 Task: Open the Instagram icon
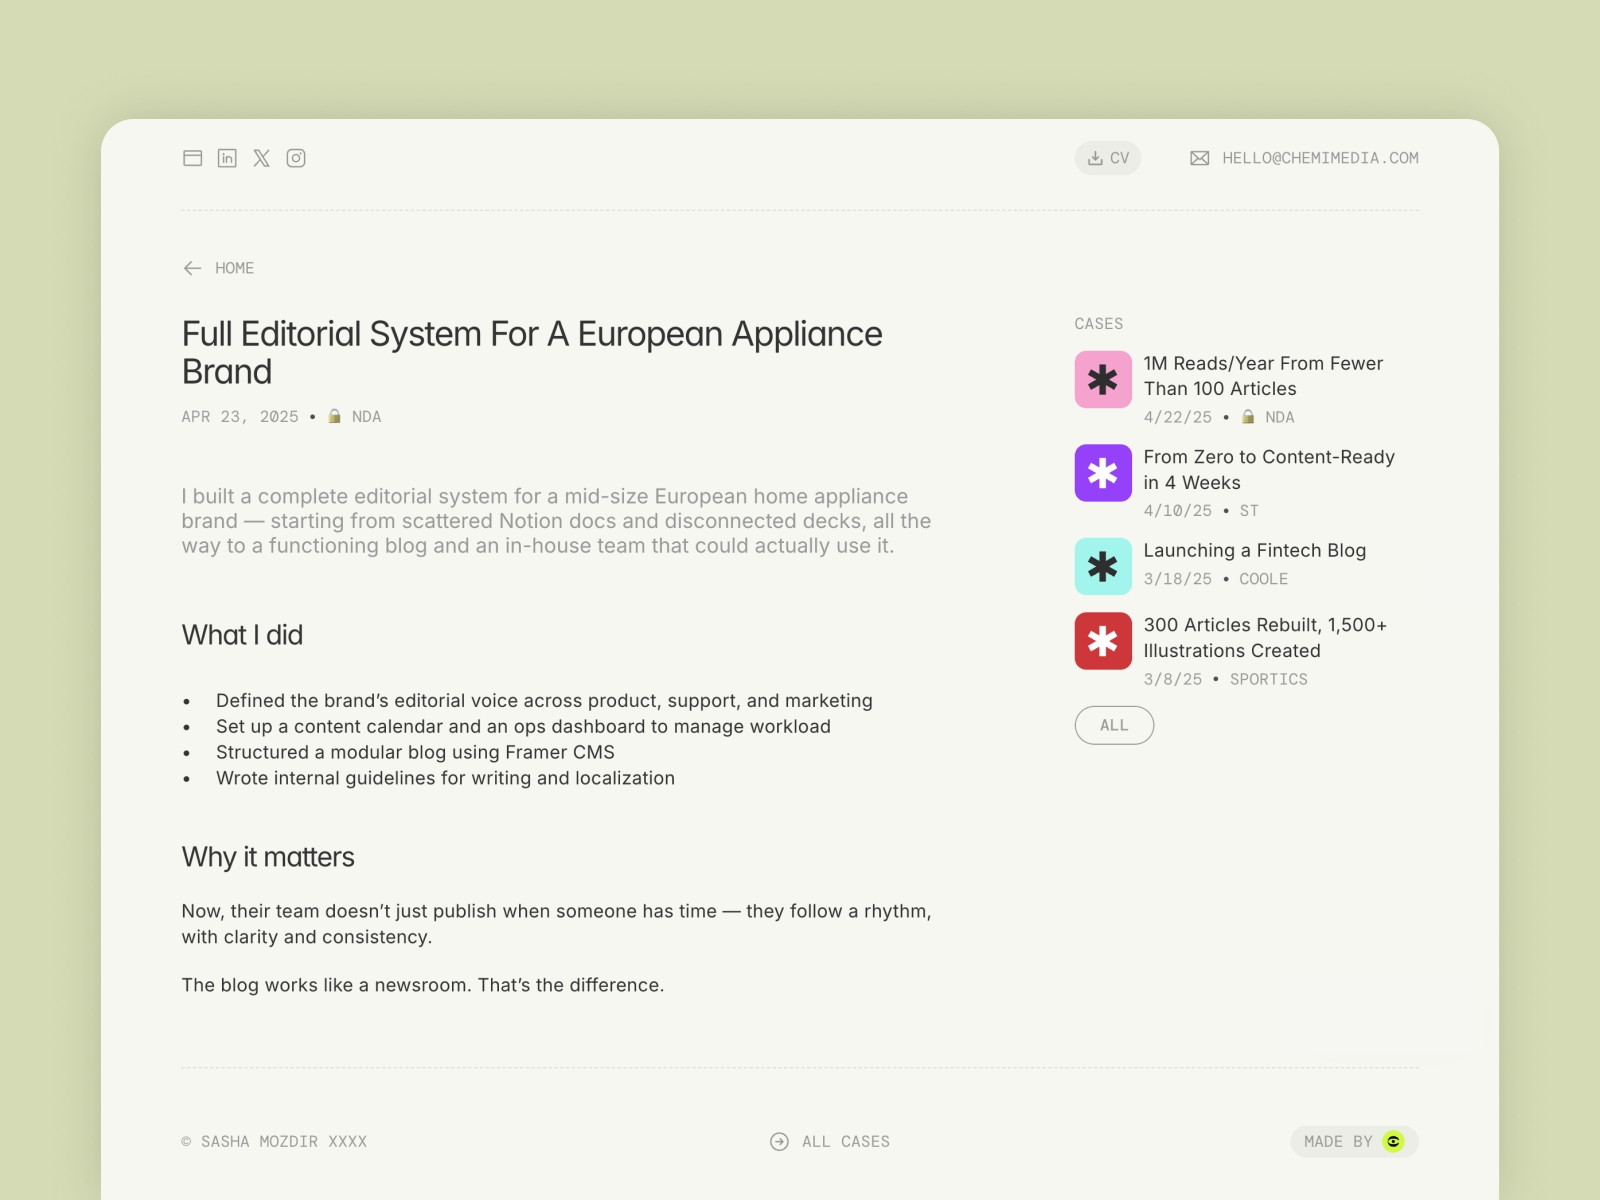pos(296,158)
